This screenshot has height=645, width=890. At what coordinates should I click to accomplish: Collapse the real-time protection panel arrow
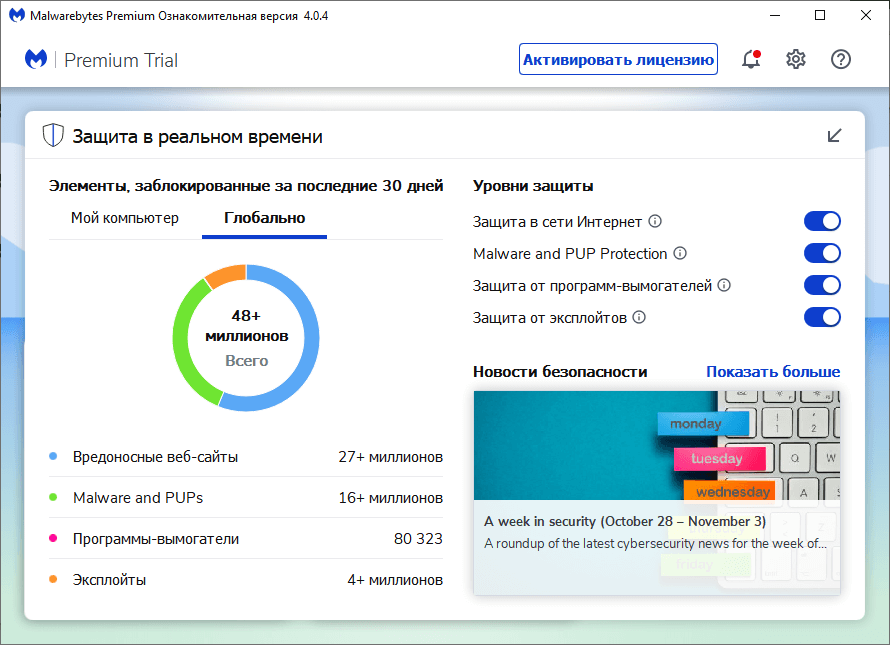[834, 136]
